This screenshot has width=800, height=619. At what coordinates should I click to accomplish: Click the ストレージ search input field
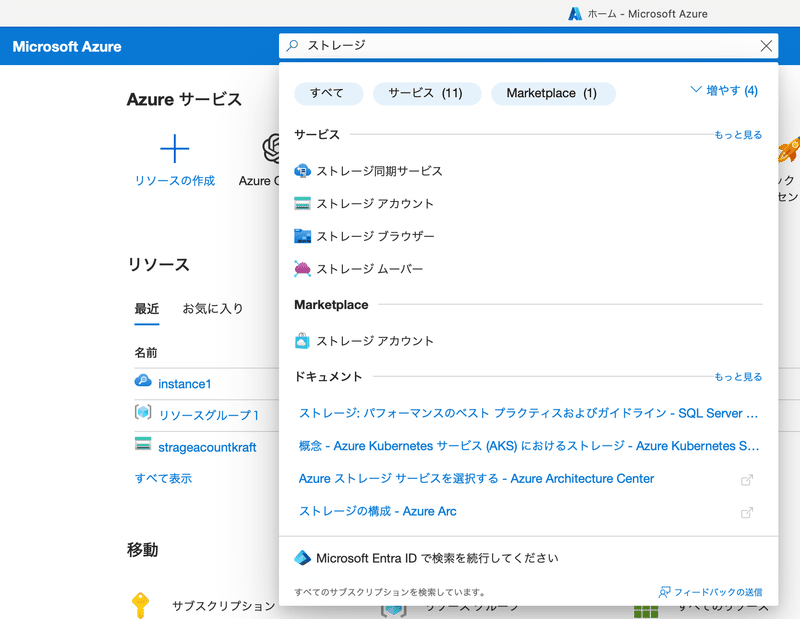click(529, 46)
